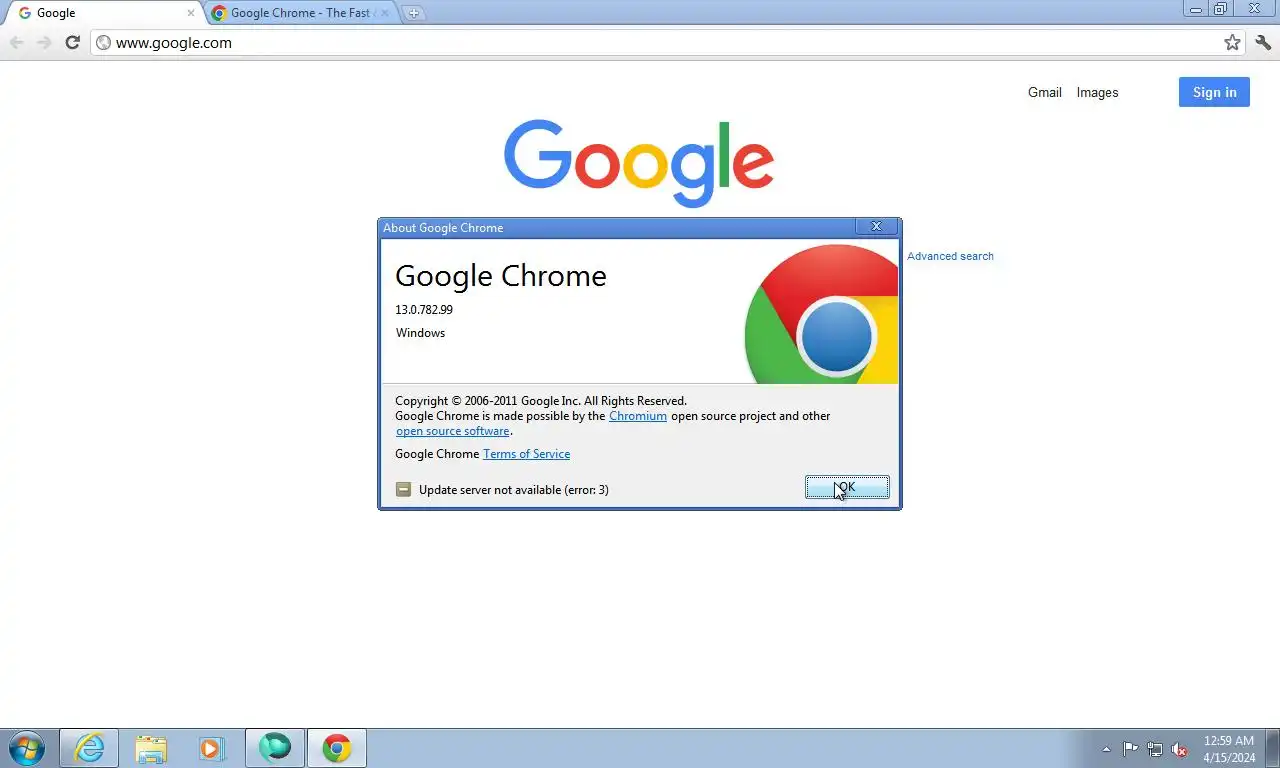Click the muted volume tray icon
1280x768 pixels.
(x=1179, y=749)
